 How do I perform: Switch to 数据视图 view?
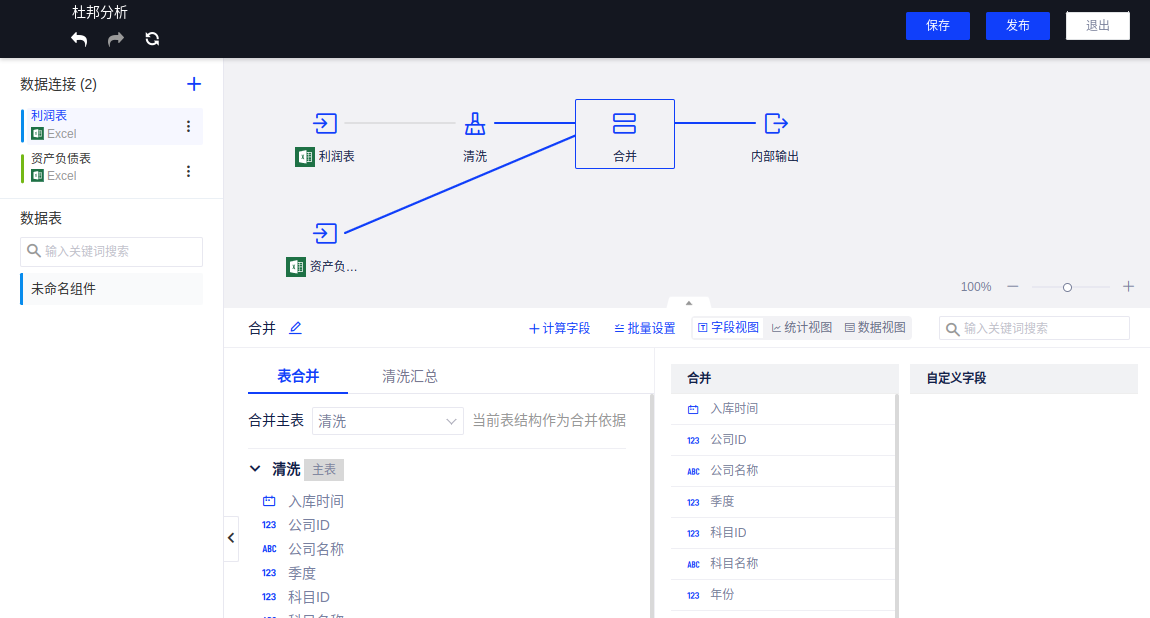(875, 328)
